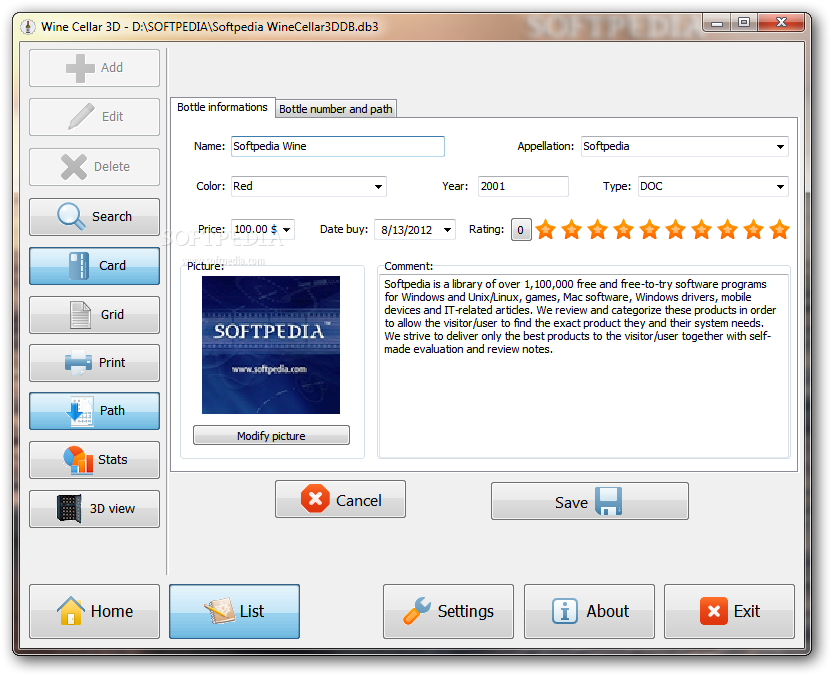Click the Add plus icon

point(80,68)
